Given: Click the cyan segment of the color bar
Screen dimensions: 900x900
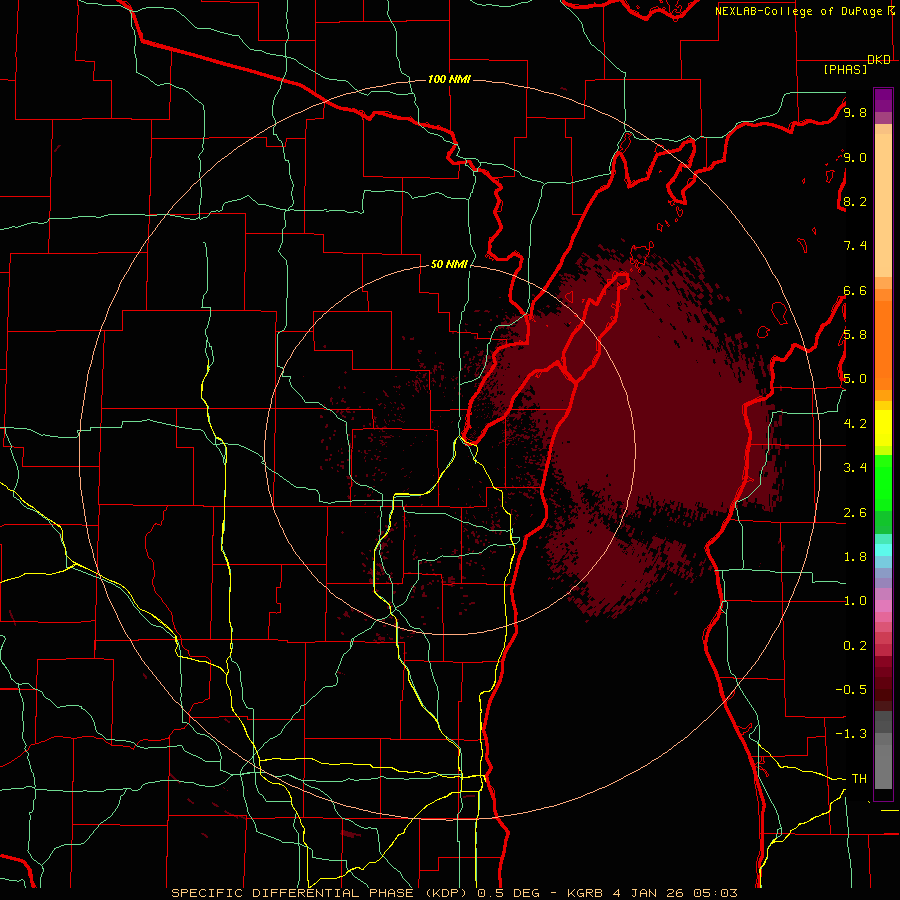Looking at the screenshot, I should (883, 549).
